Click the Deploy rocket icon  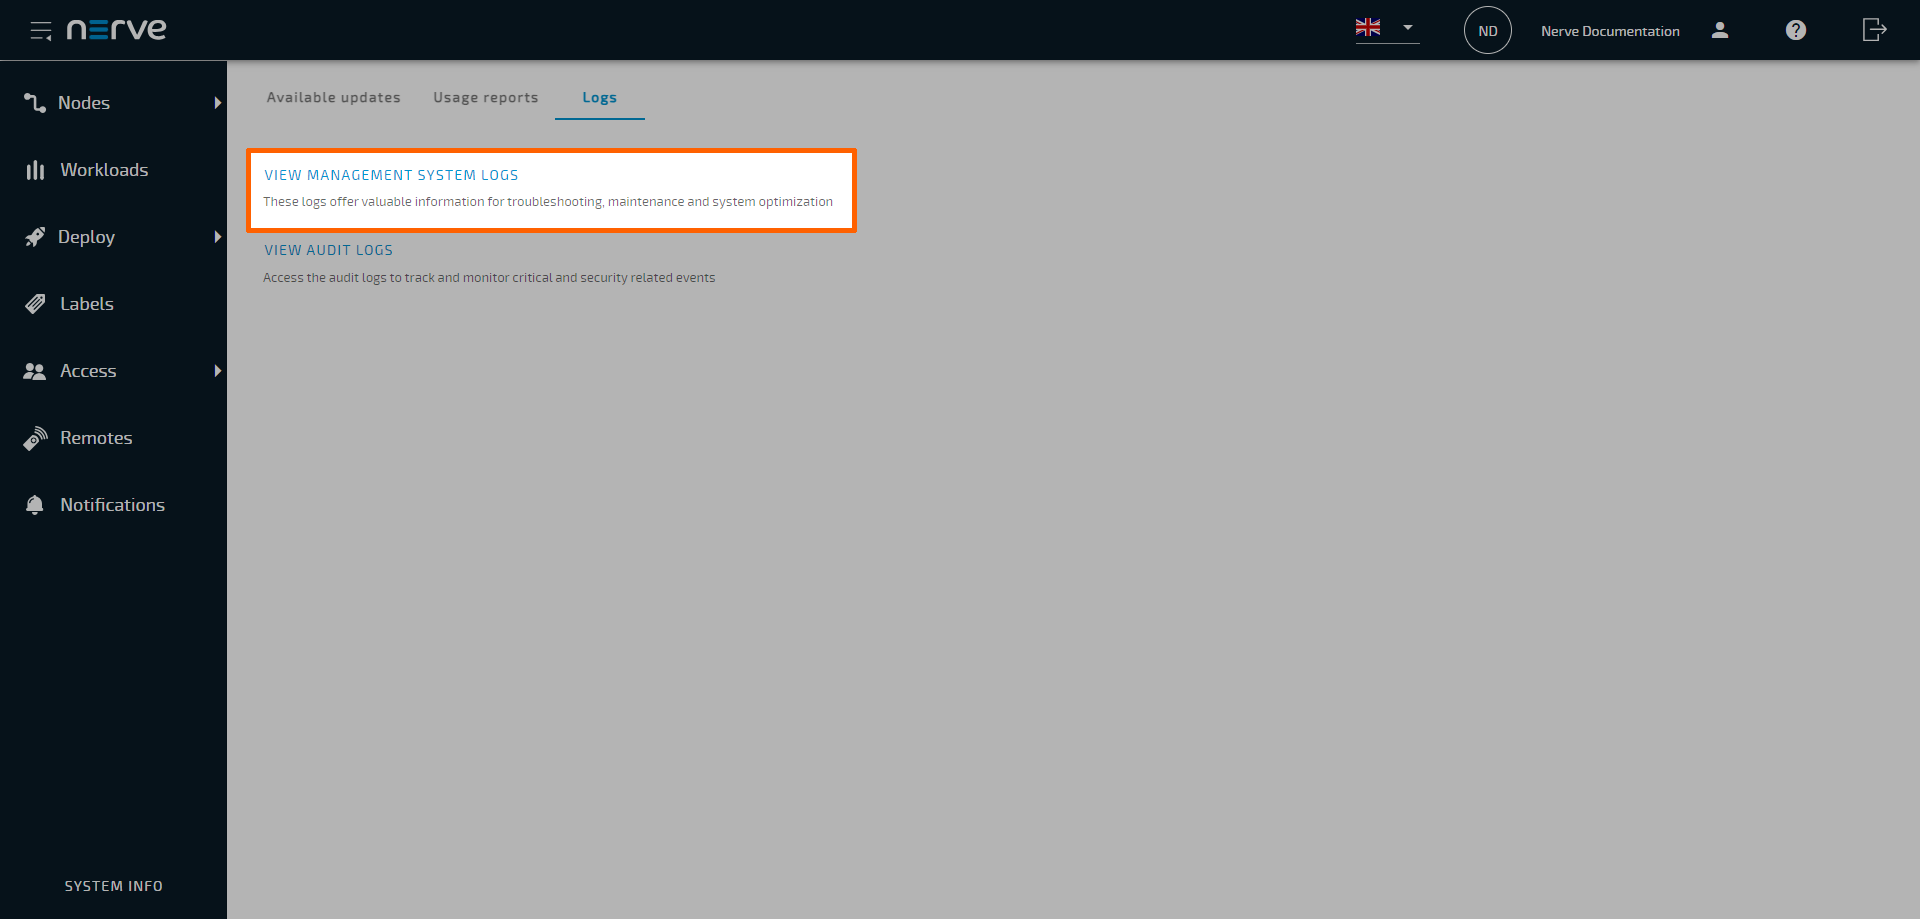click(x=34, y=237)
